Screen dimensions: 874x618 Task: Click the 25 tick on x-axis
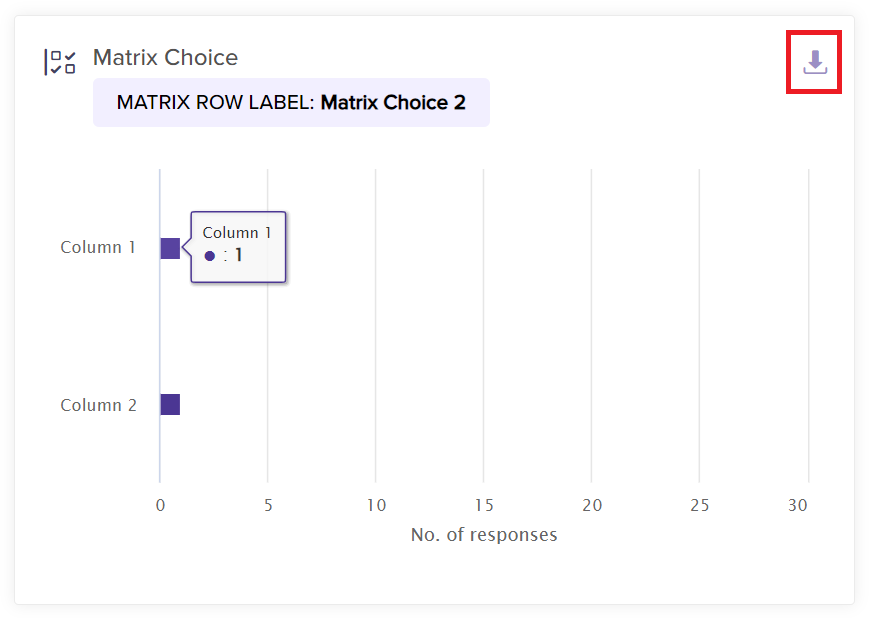click(x=700, y=505)
